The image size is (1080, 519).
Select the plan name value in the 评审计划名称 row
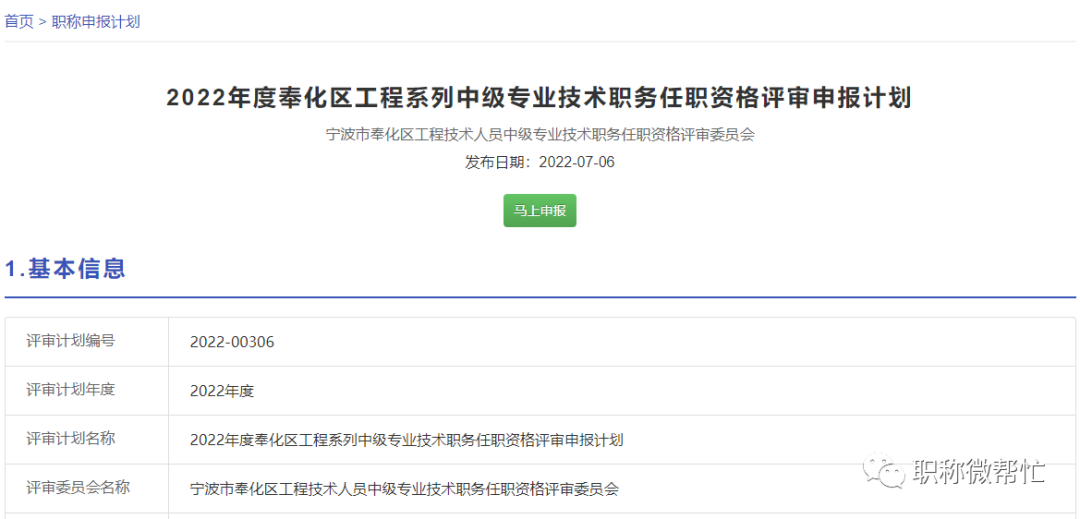point(406,441)
